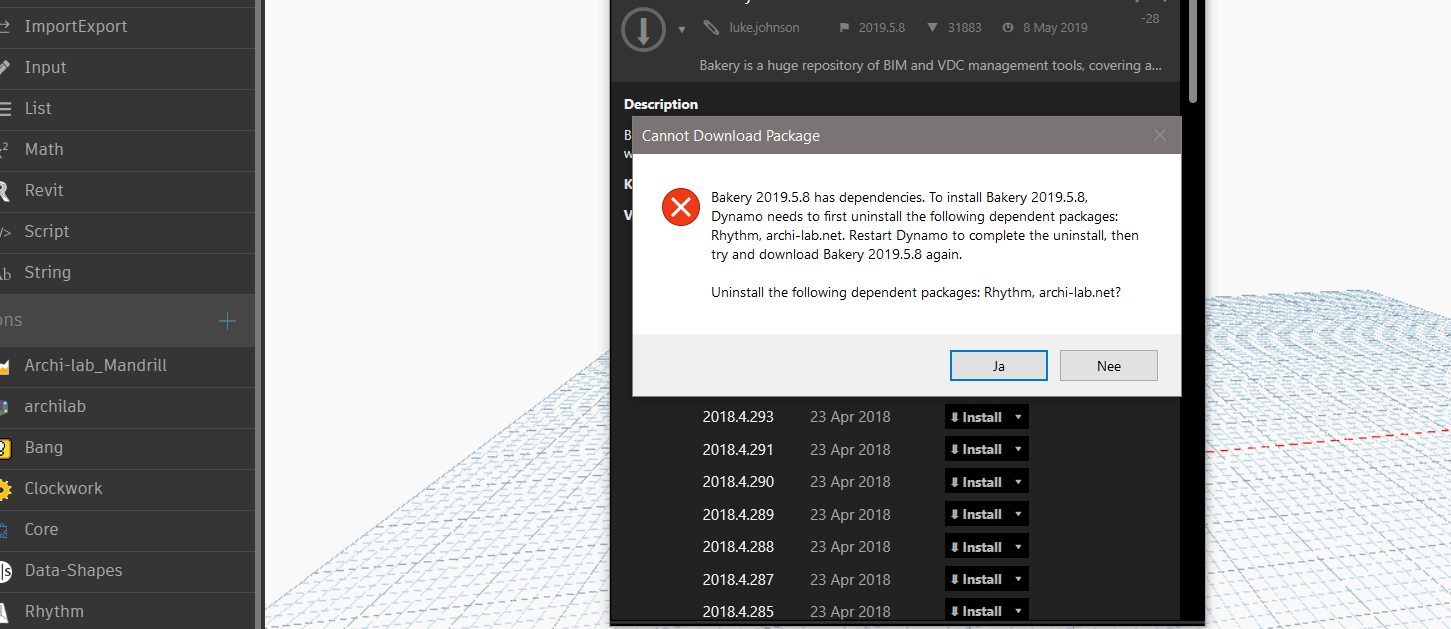The image size is (1451, 629).
Task: Open install options dropdown for version 2018.4.291
Action: tap(1018, 450)
